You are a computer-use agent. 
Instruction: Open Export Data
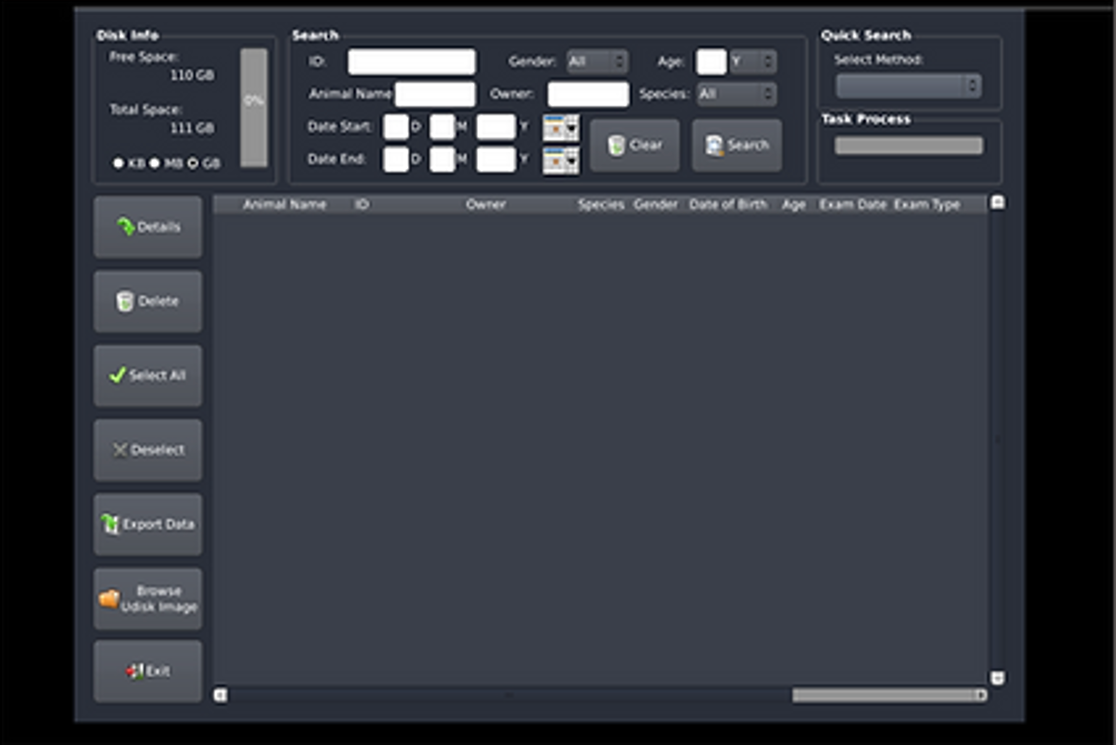(147, 524)
